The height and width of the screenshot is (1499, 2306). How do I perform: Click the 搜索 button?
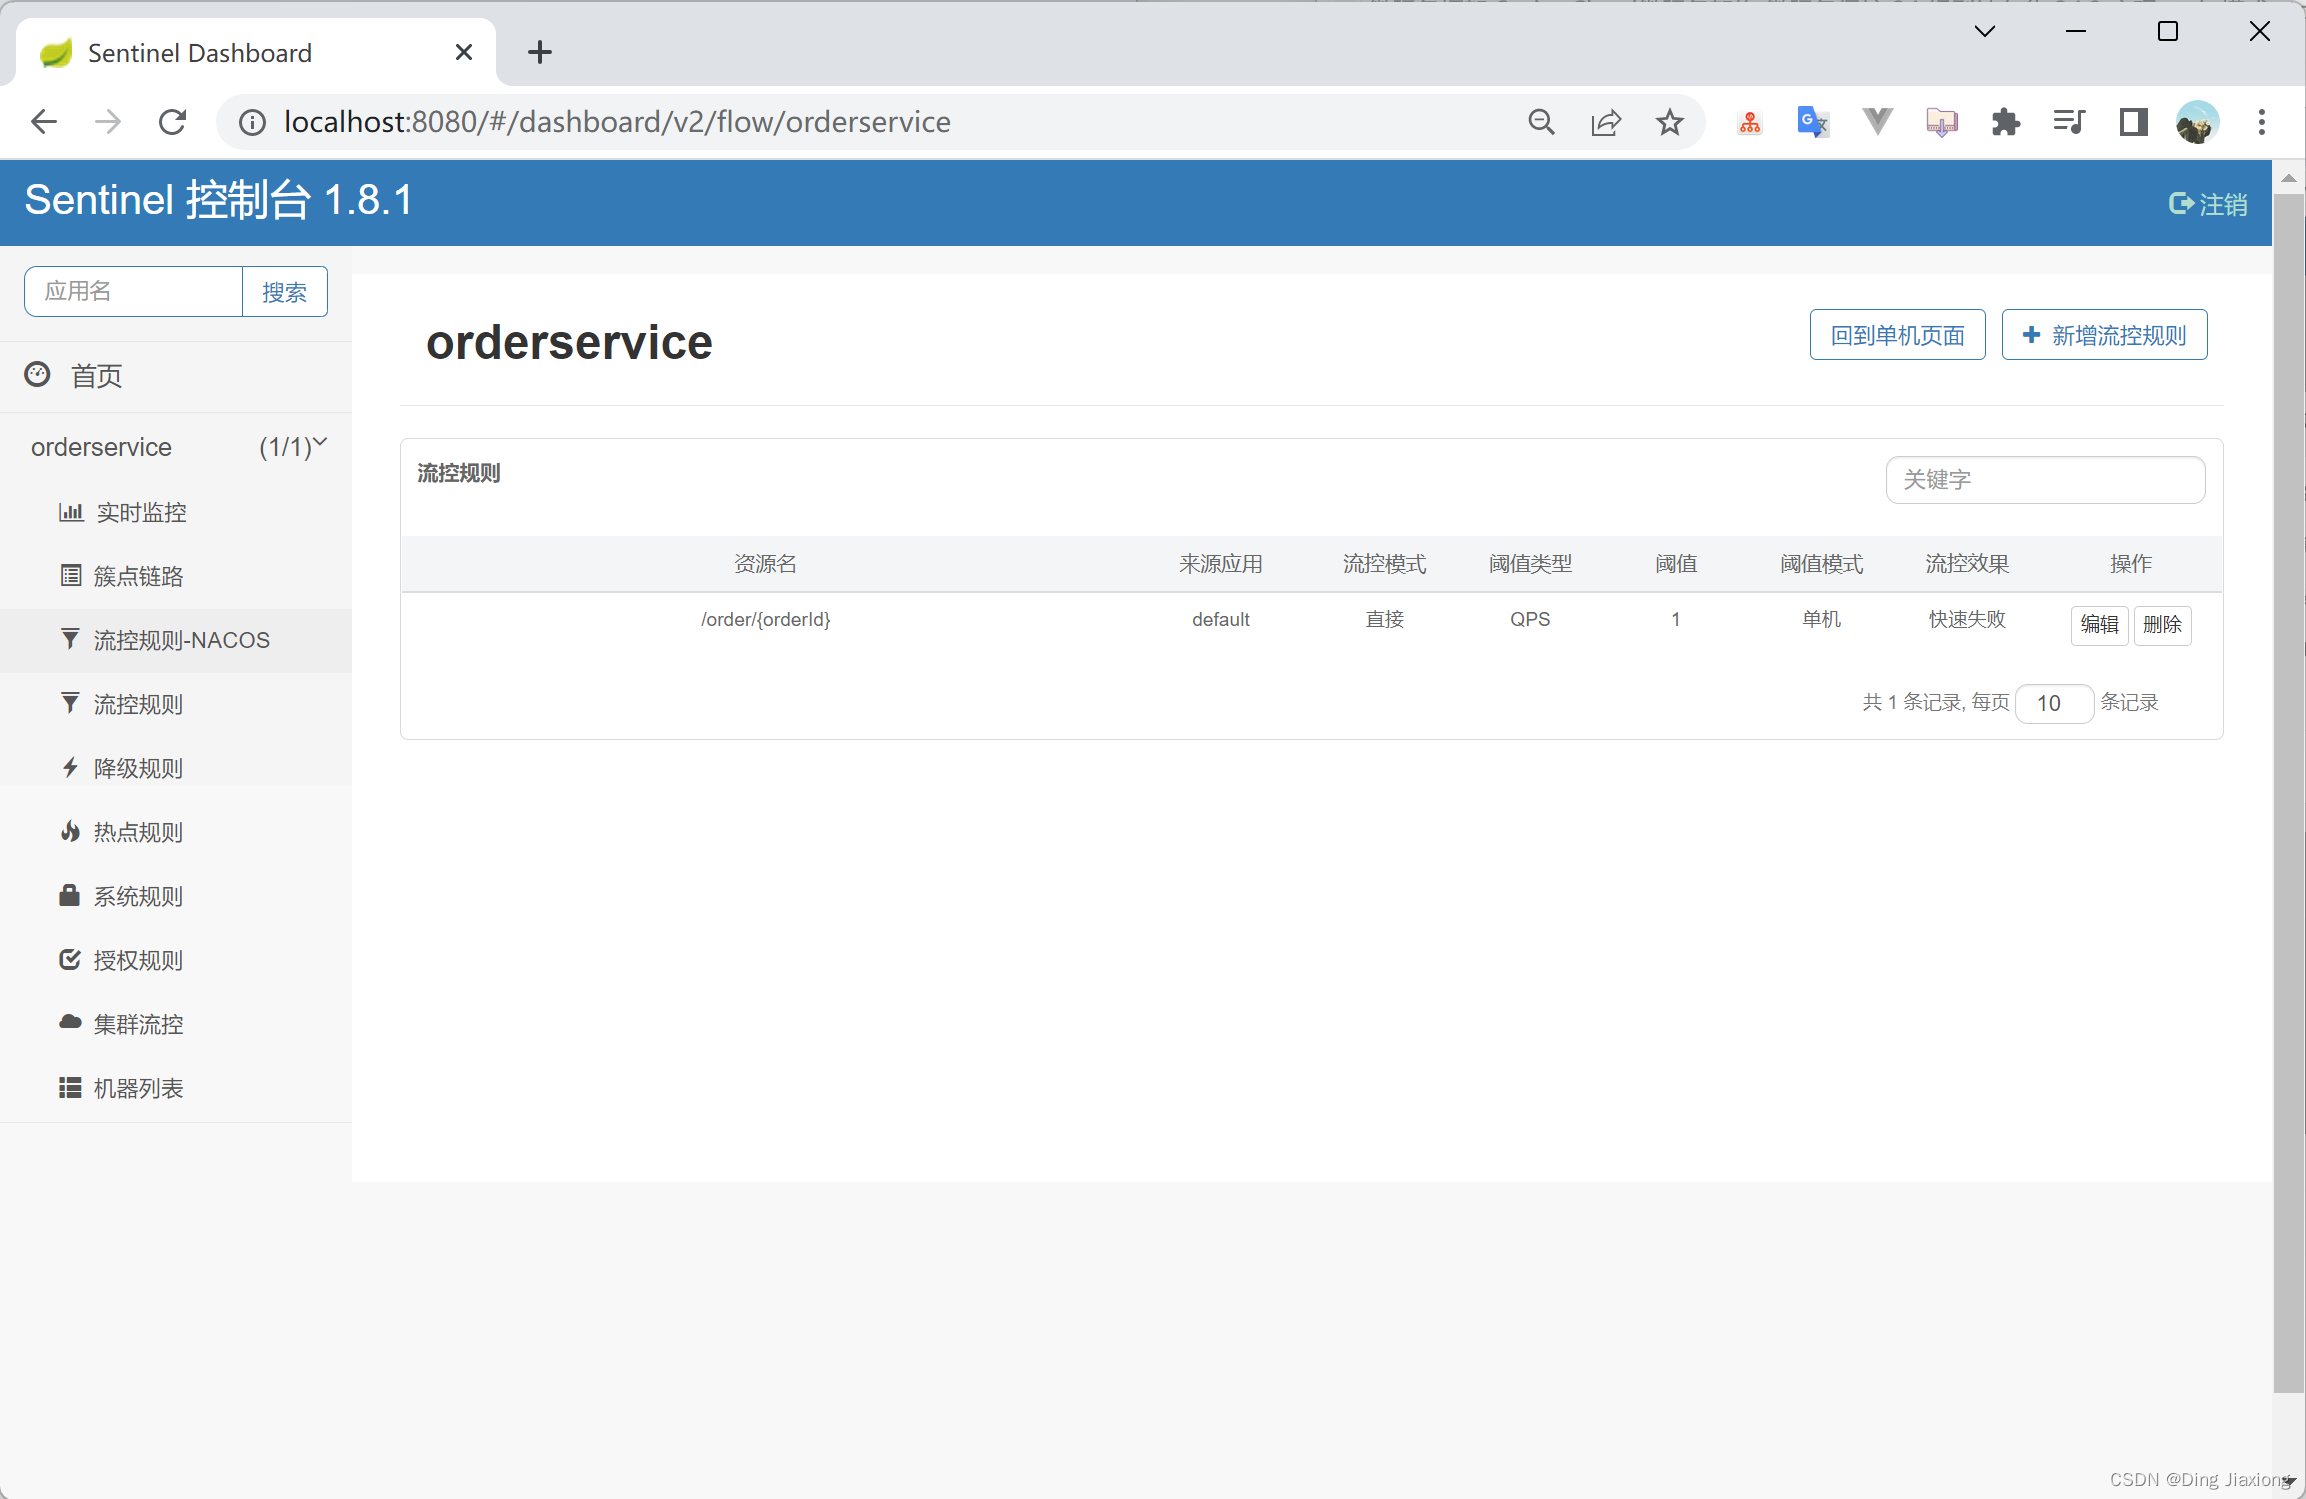point(285,291)
